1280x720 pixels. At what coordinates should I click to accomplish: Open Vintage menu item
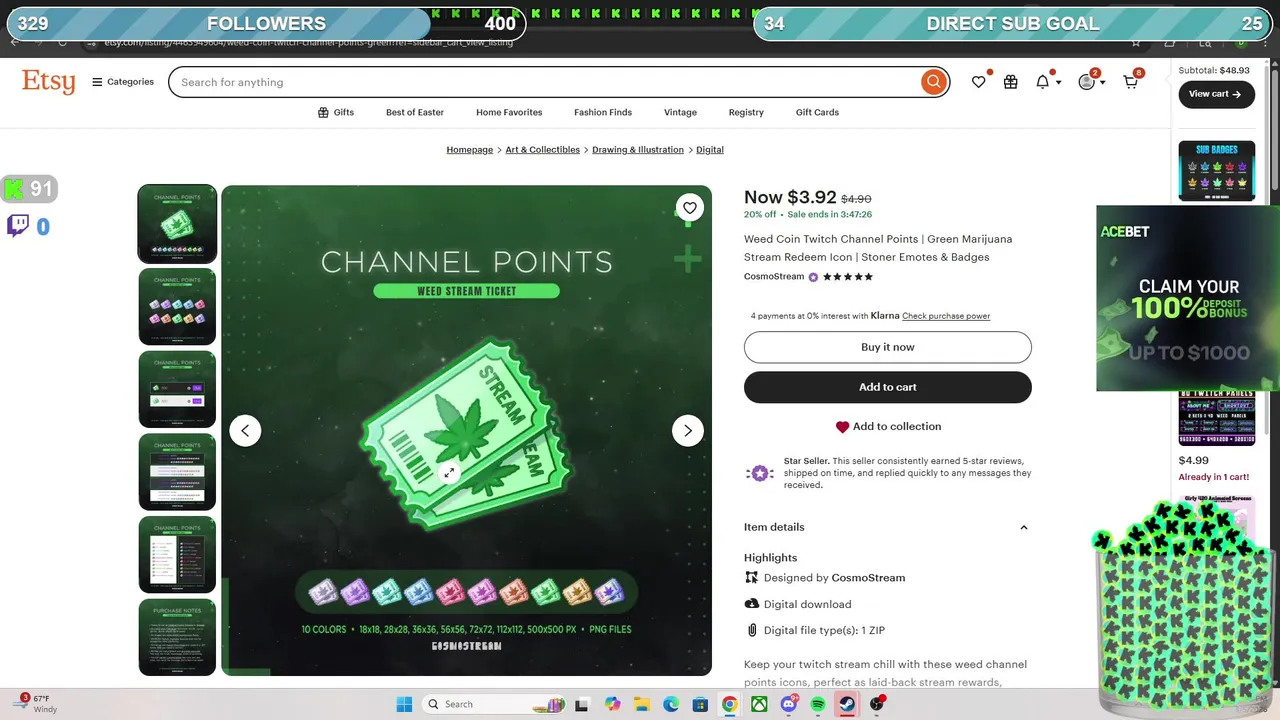[680, 112]
